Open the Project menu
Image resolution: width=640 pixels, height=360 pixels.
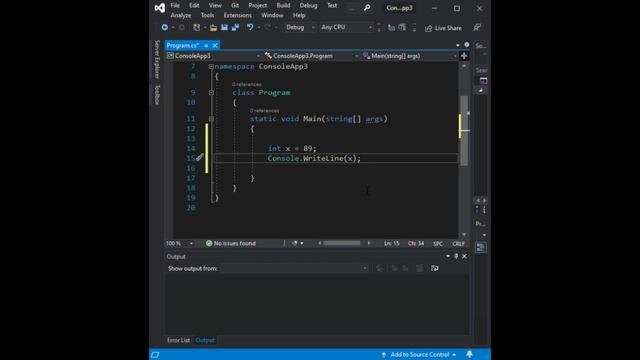258,5
